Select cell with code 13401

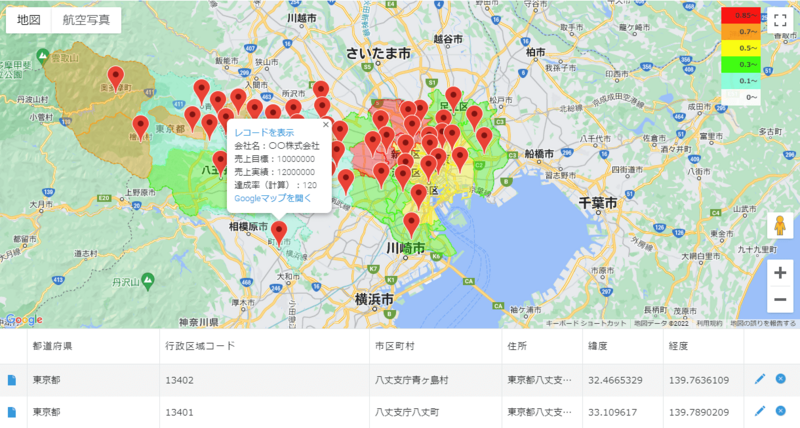(x=264, y=412)
